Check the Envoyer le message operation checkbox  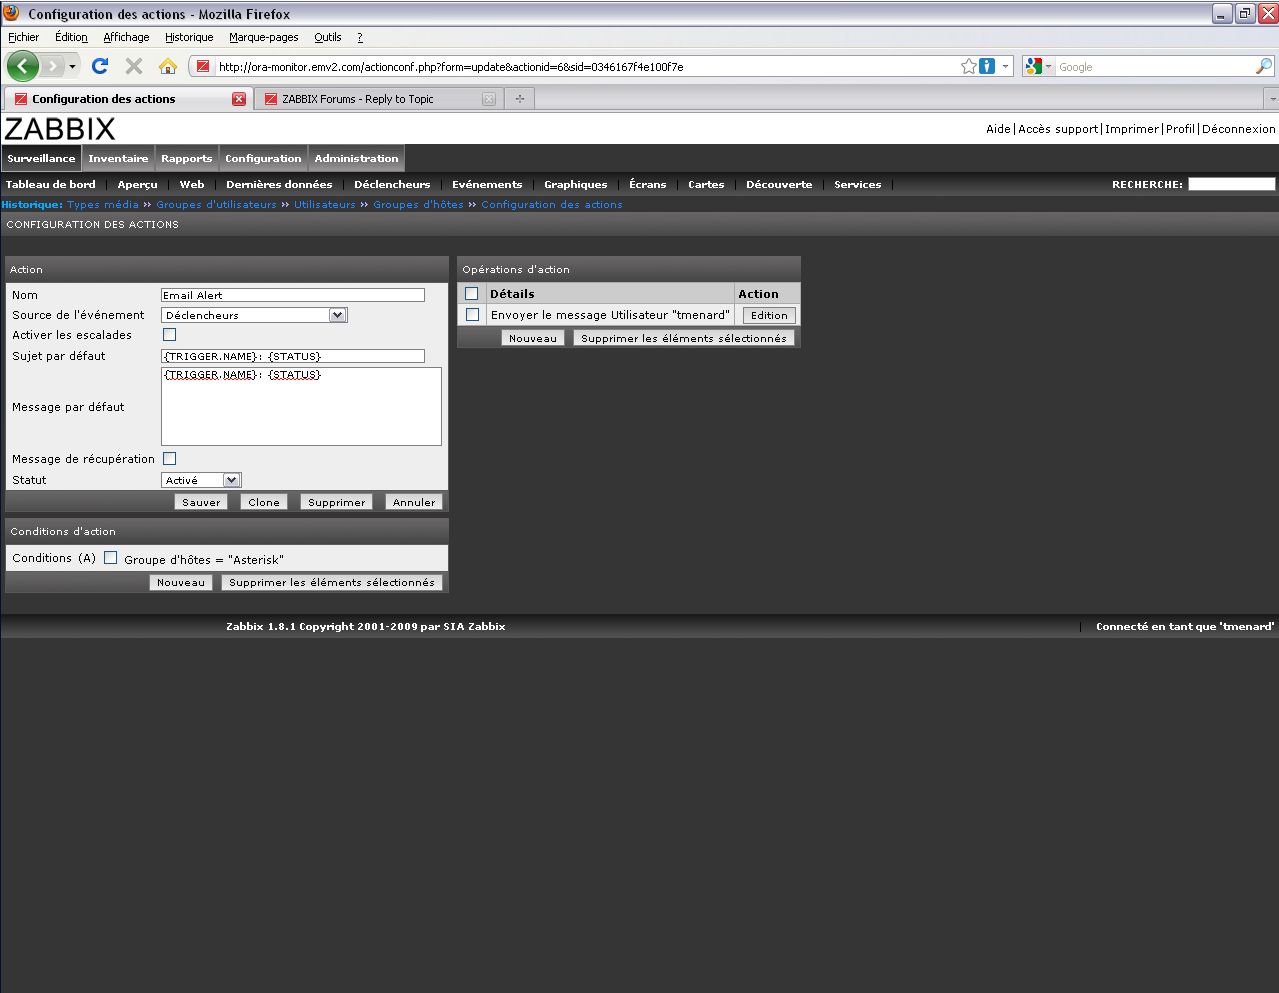tap(472, 315)
